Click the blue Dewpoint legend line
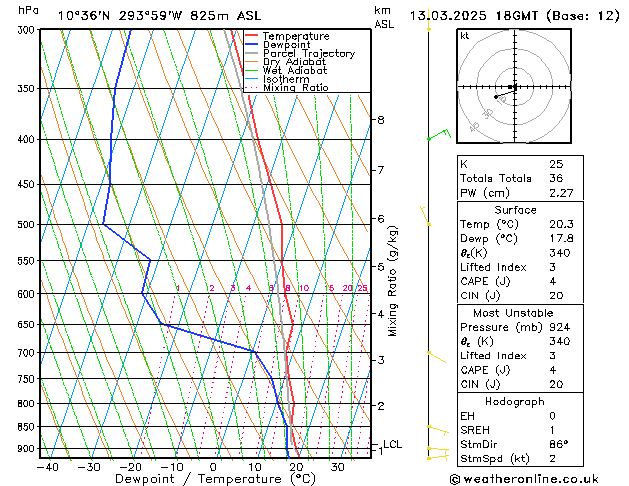This screenshot has width=629, height=486. point(251,44)
